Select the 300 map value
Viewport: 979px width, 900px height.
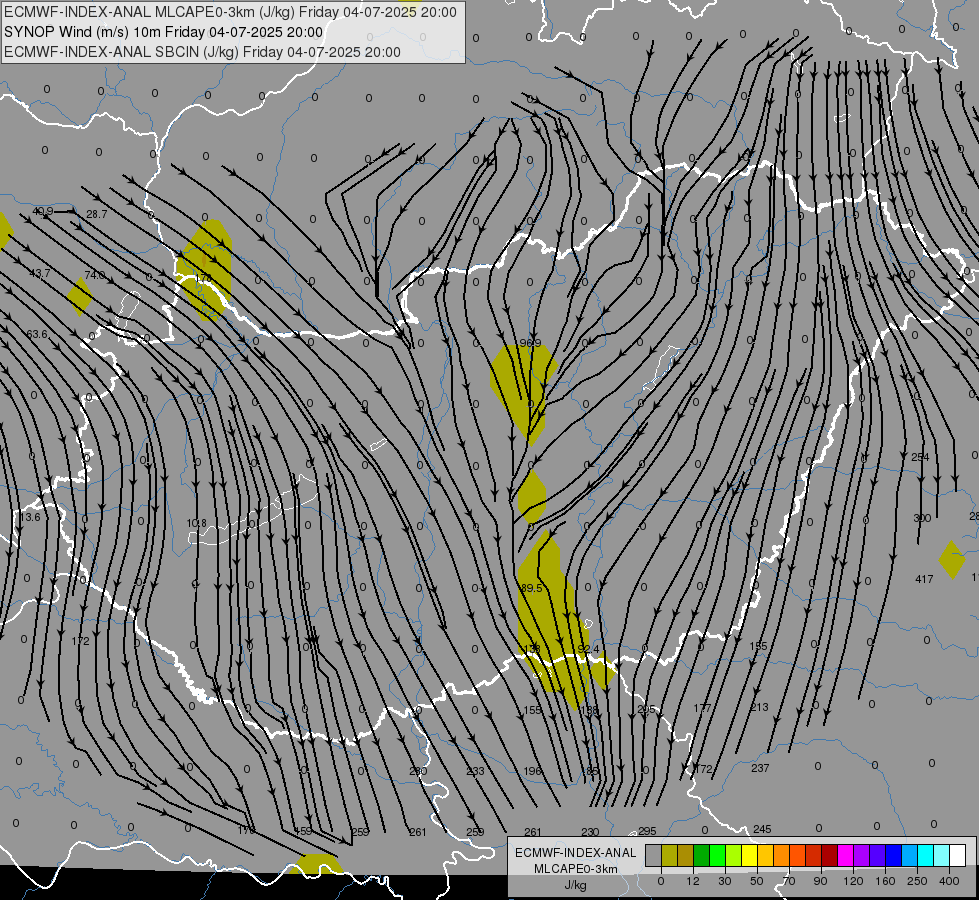tap(922, 518)
